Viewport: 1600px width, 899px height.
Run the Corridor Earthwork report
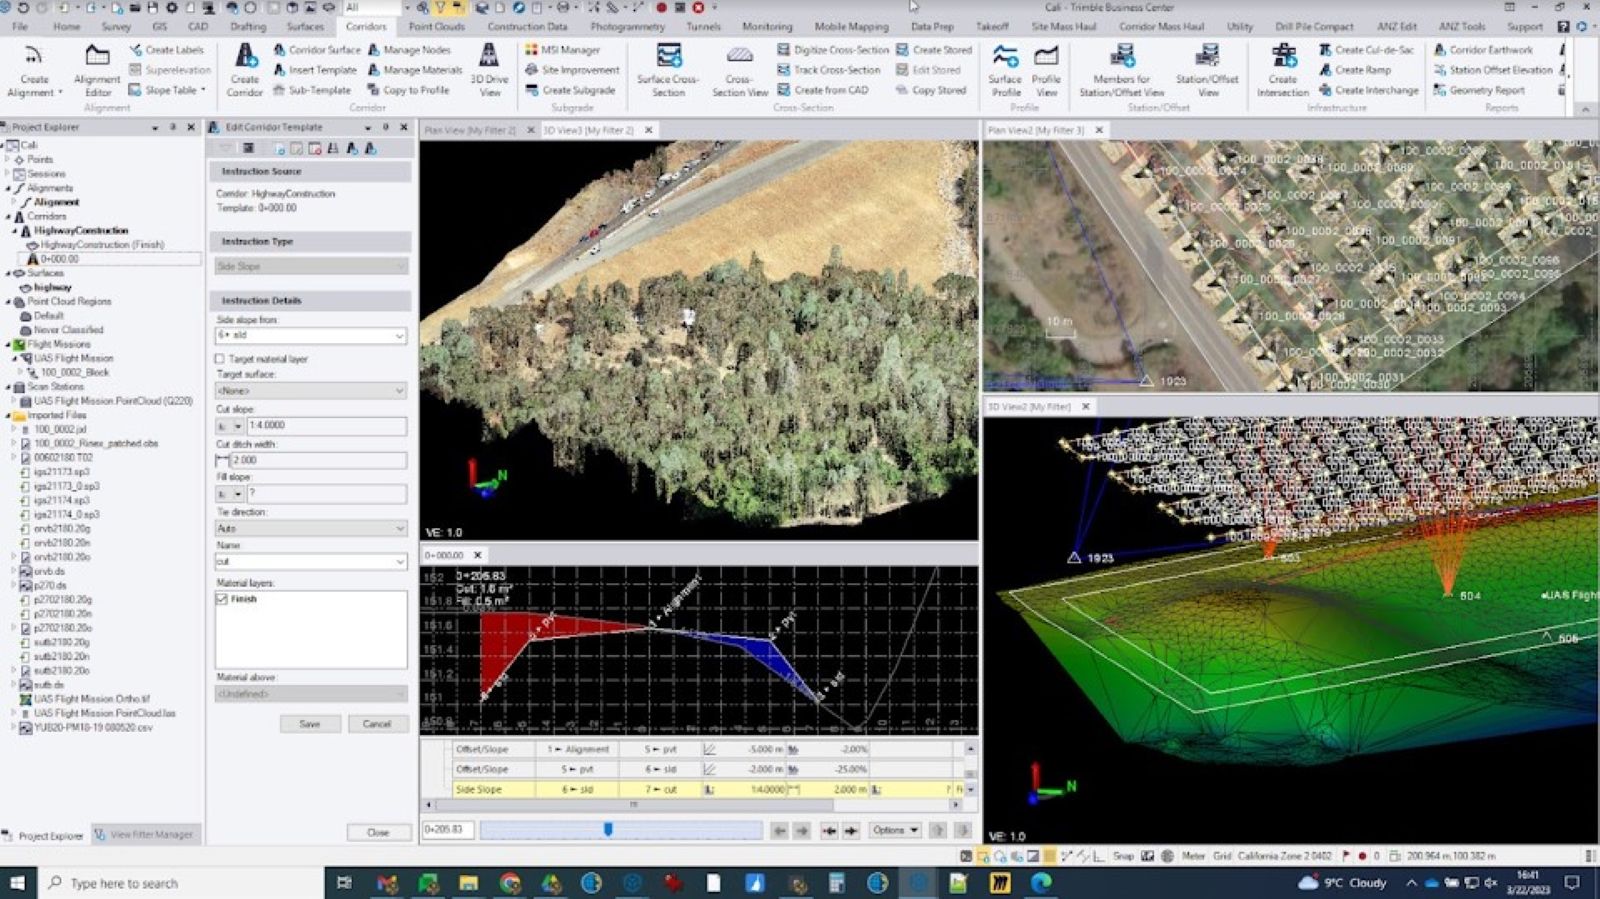[x=1483, y=49]
